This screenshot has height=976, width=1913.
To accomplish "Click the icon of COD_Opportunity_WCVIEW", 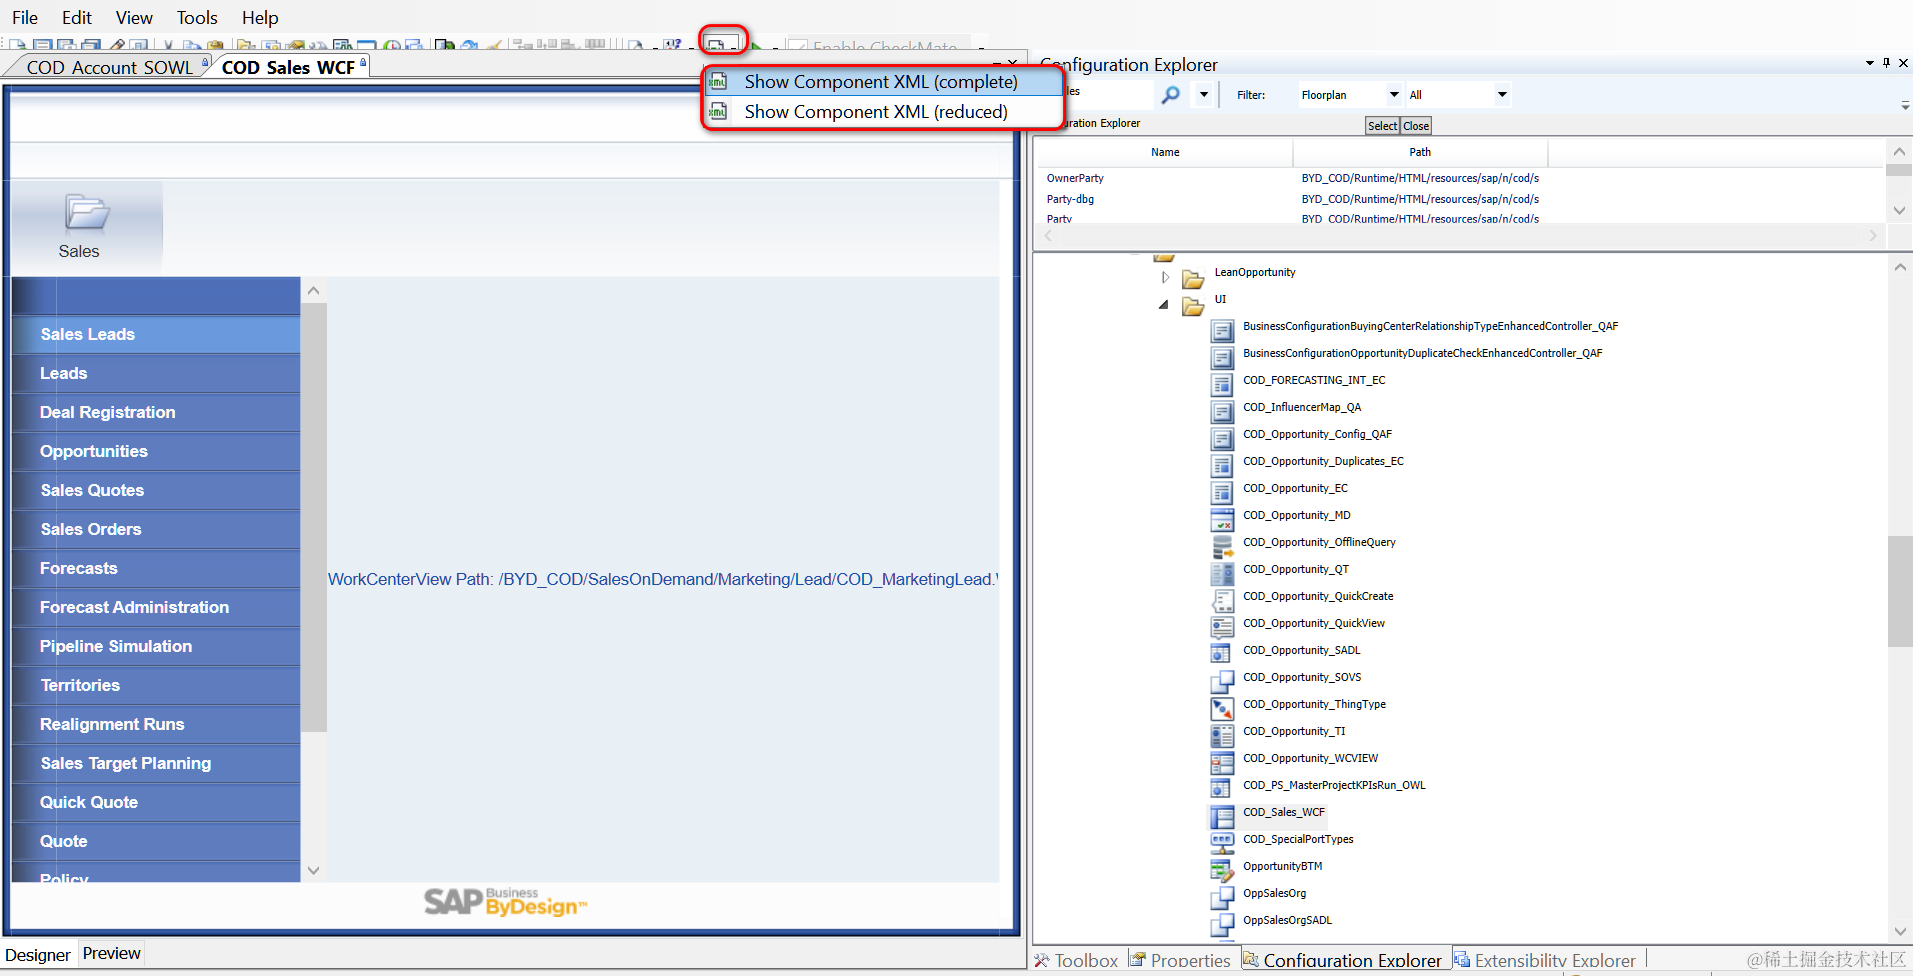I will 1222,762.
